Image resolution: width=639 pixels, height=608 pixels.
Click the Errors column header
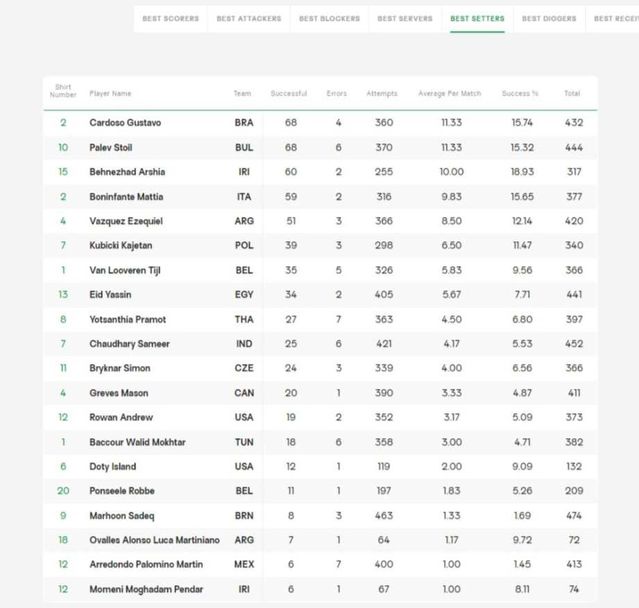click(337, 94)
